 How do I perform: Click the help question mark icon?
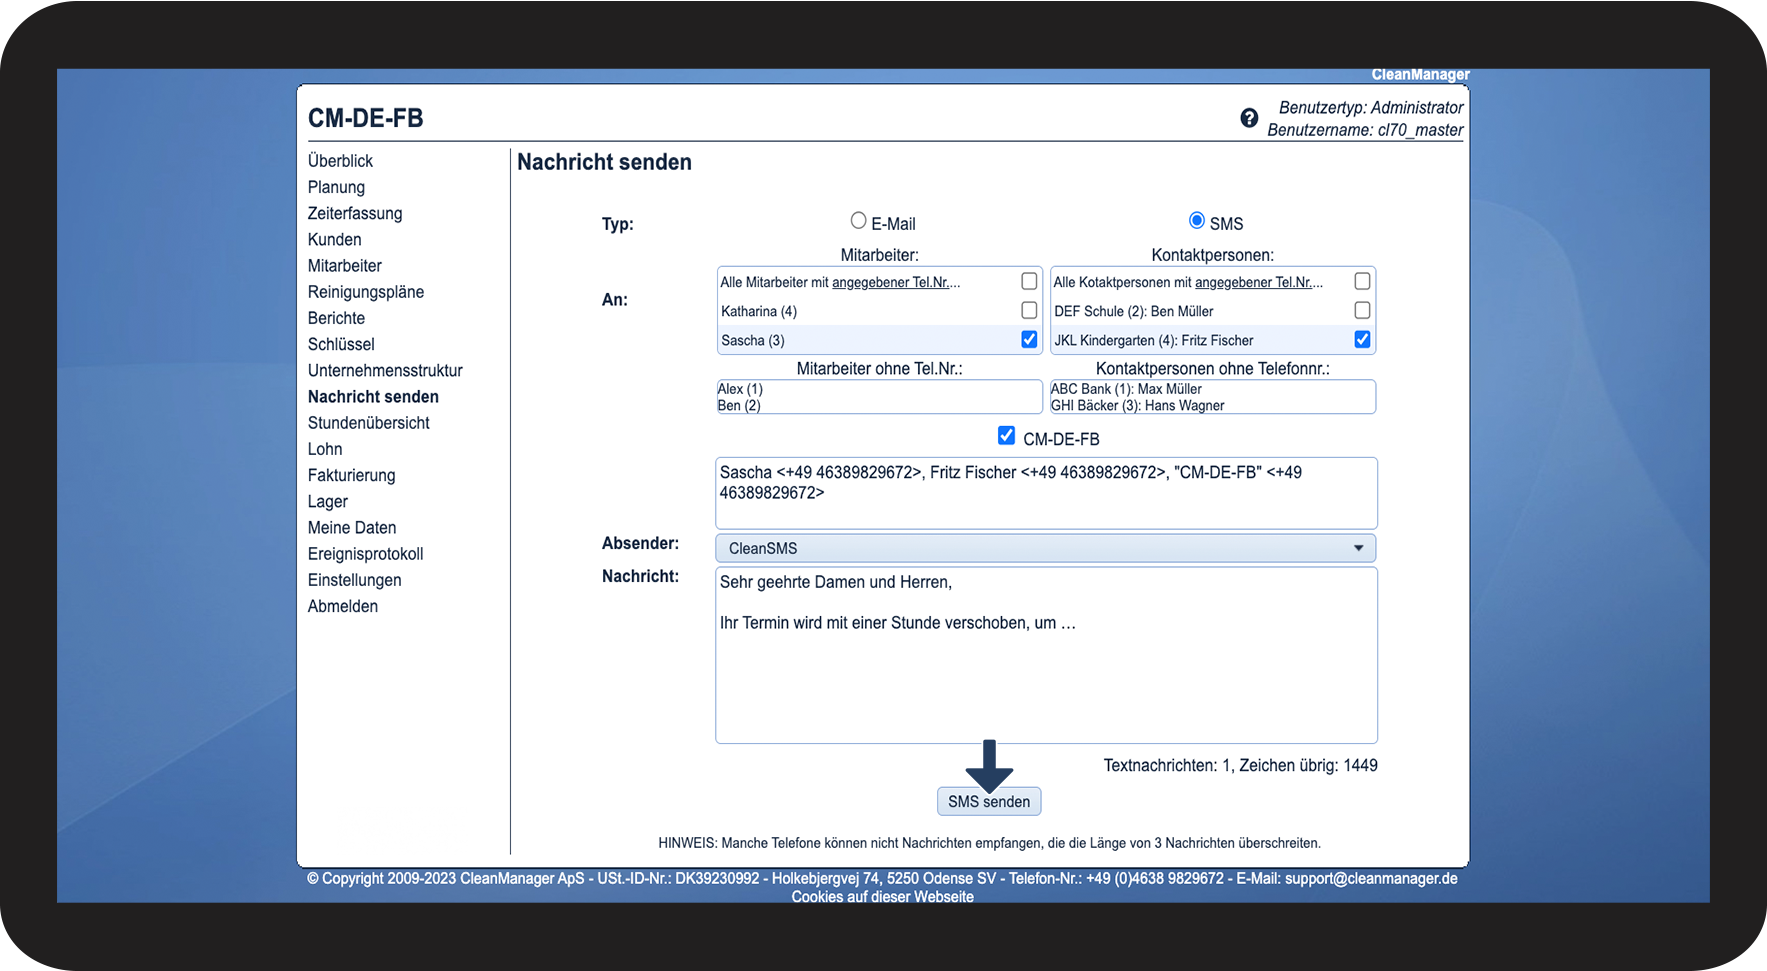1249,118
